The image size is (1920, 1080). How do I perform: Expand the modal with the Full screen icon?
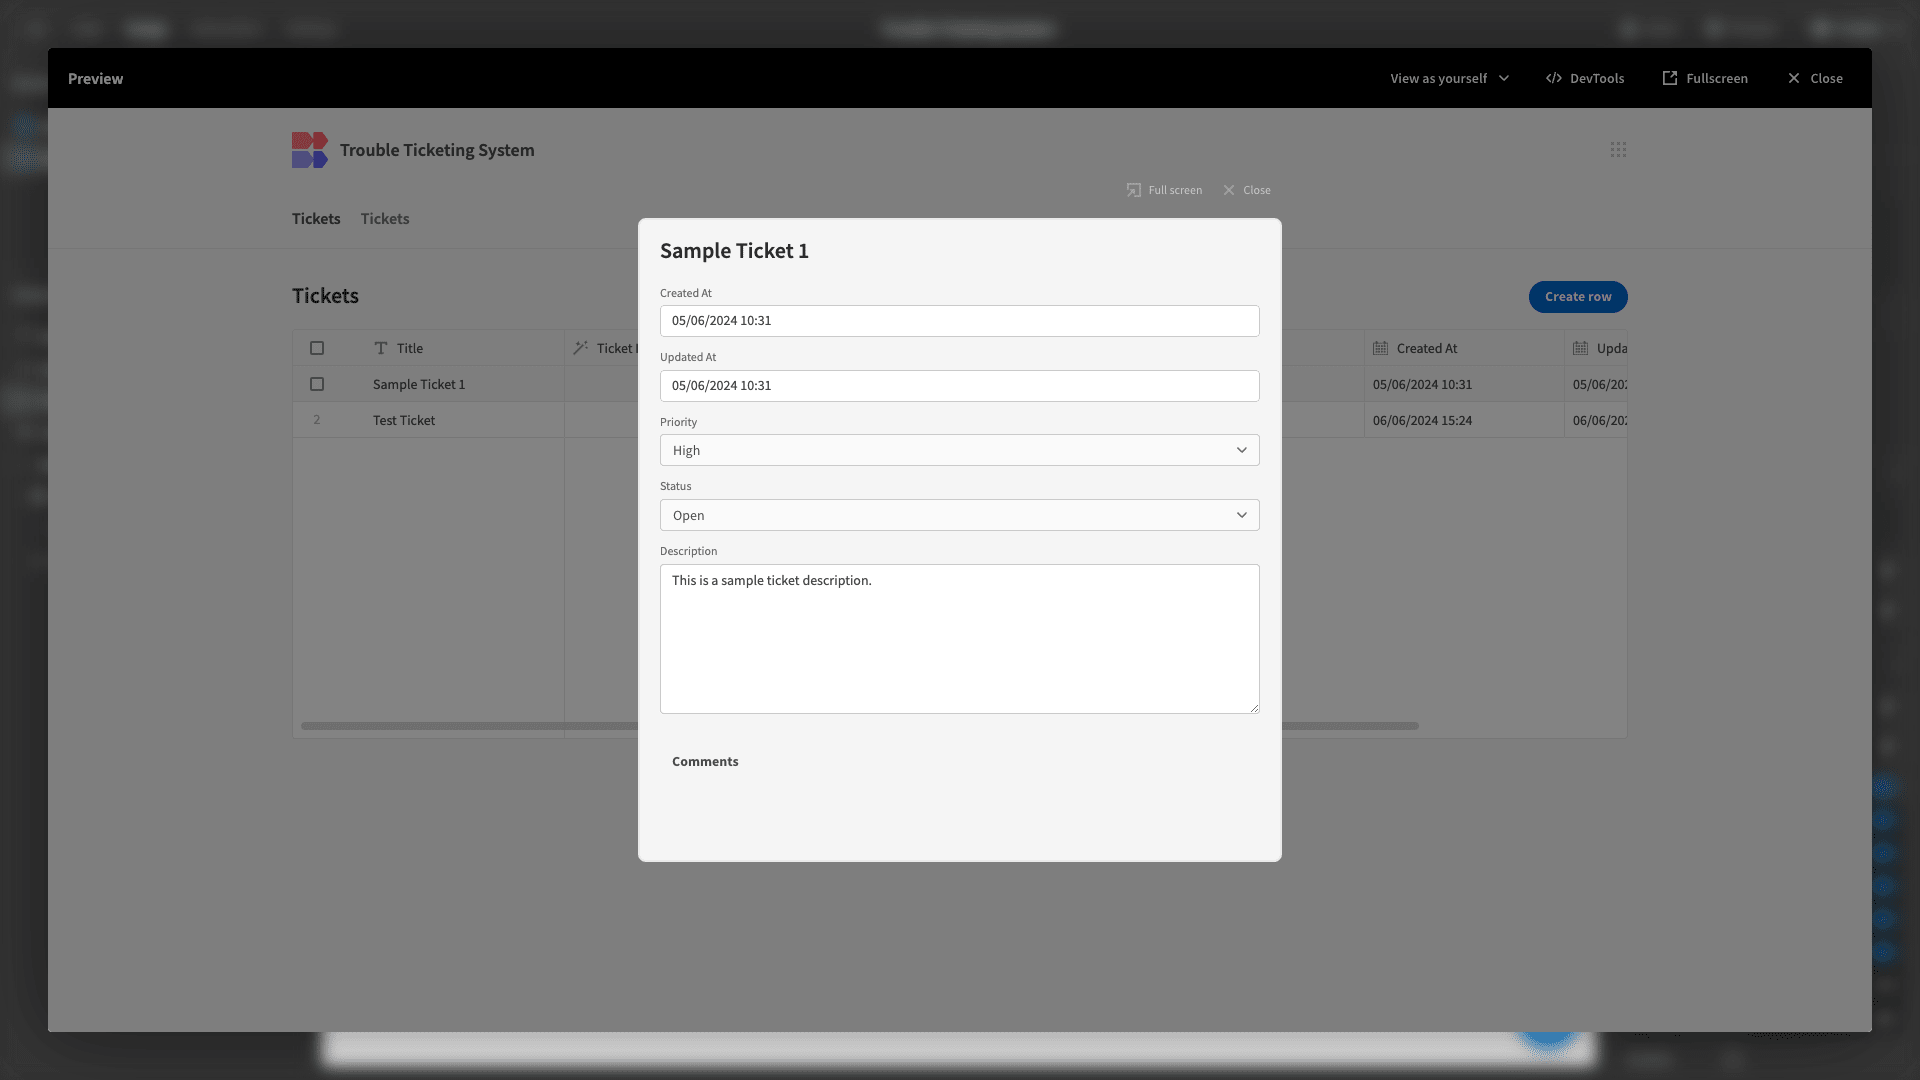(x=1134, y=190)
